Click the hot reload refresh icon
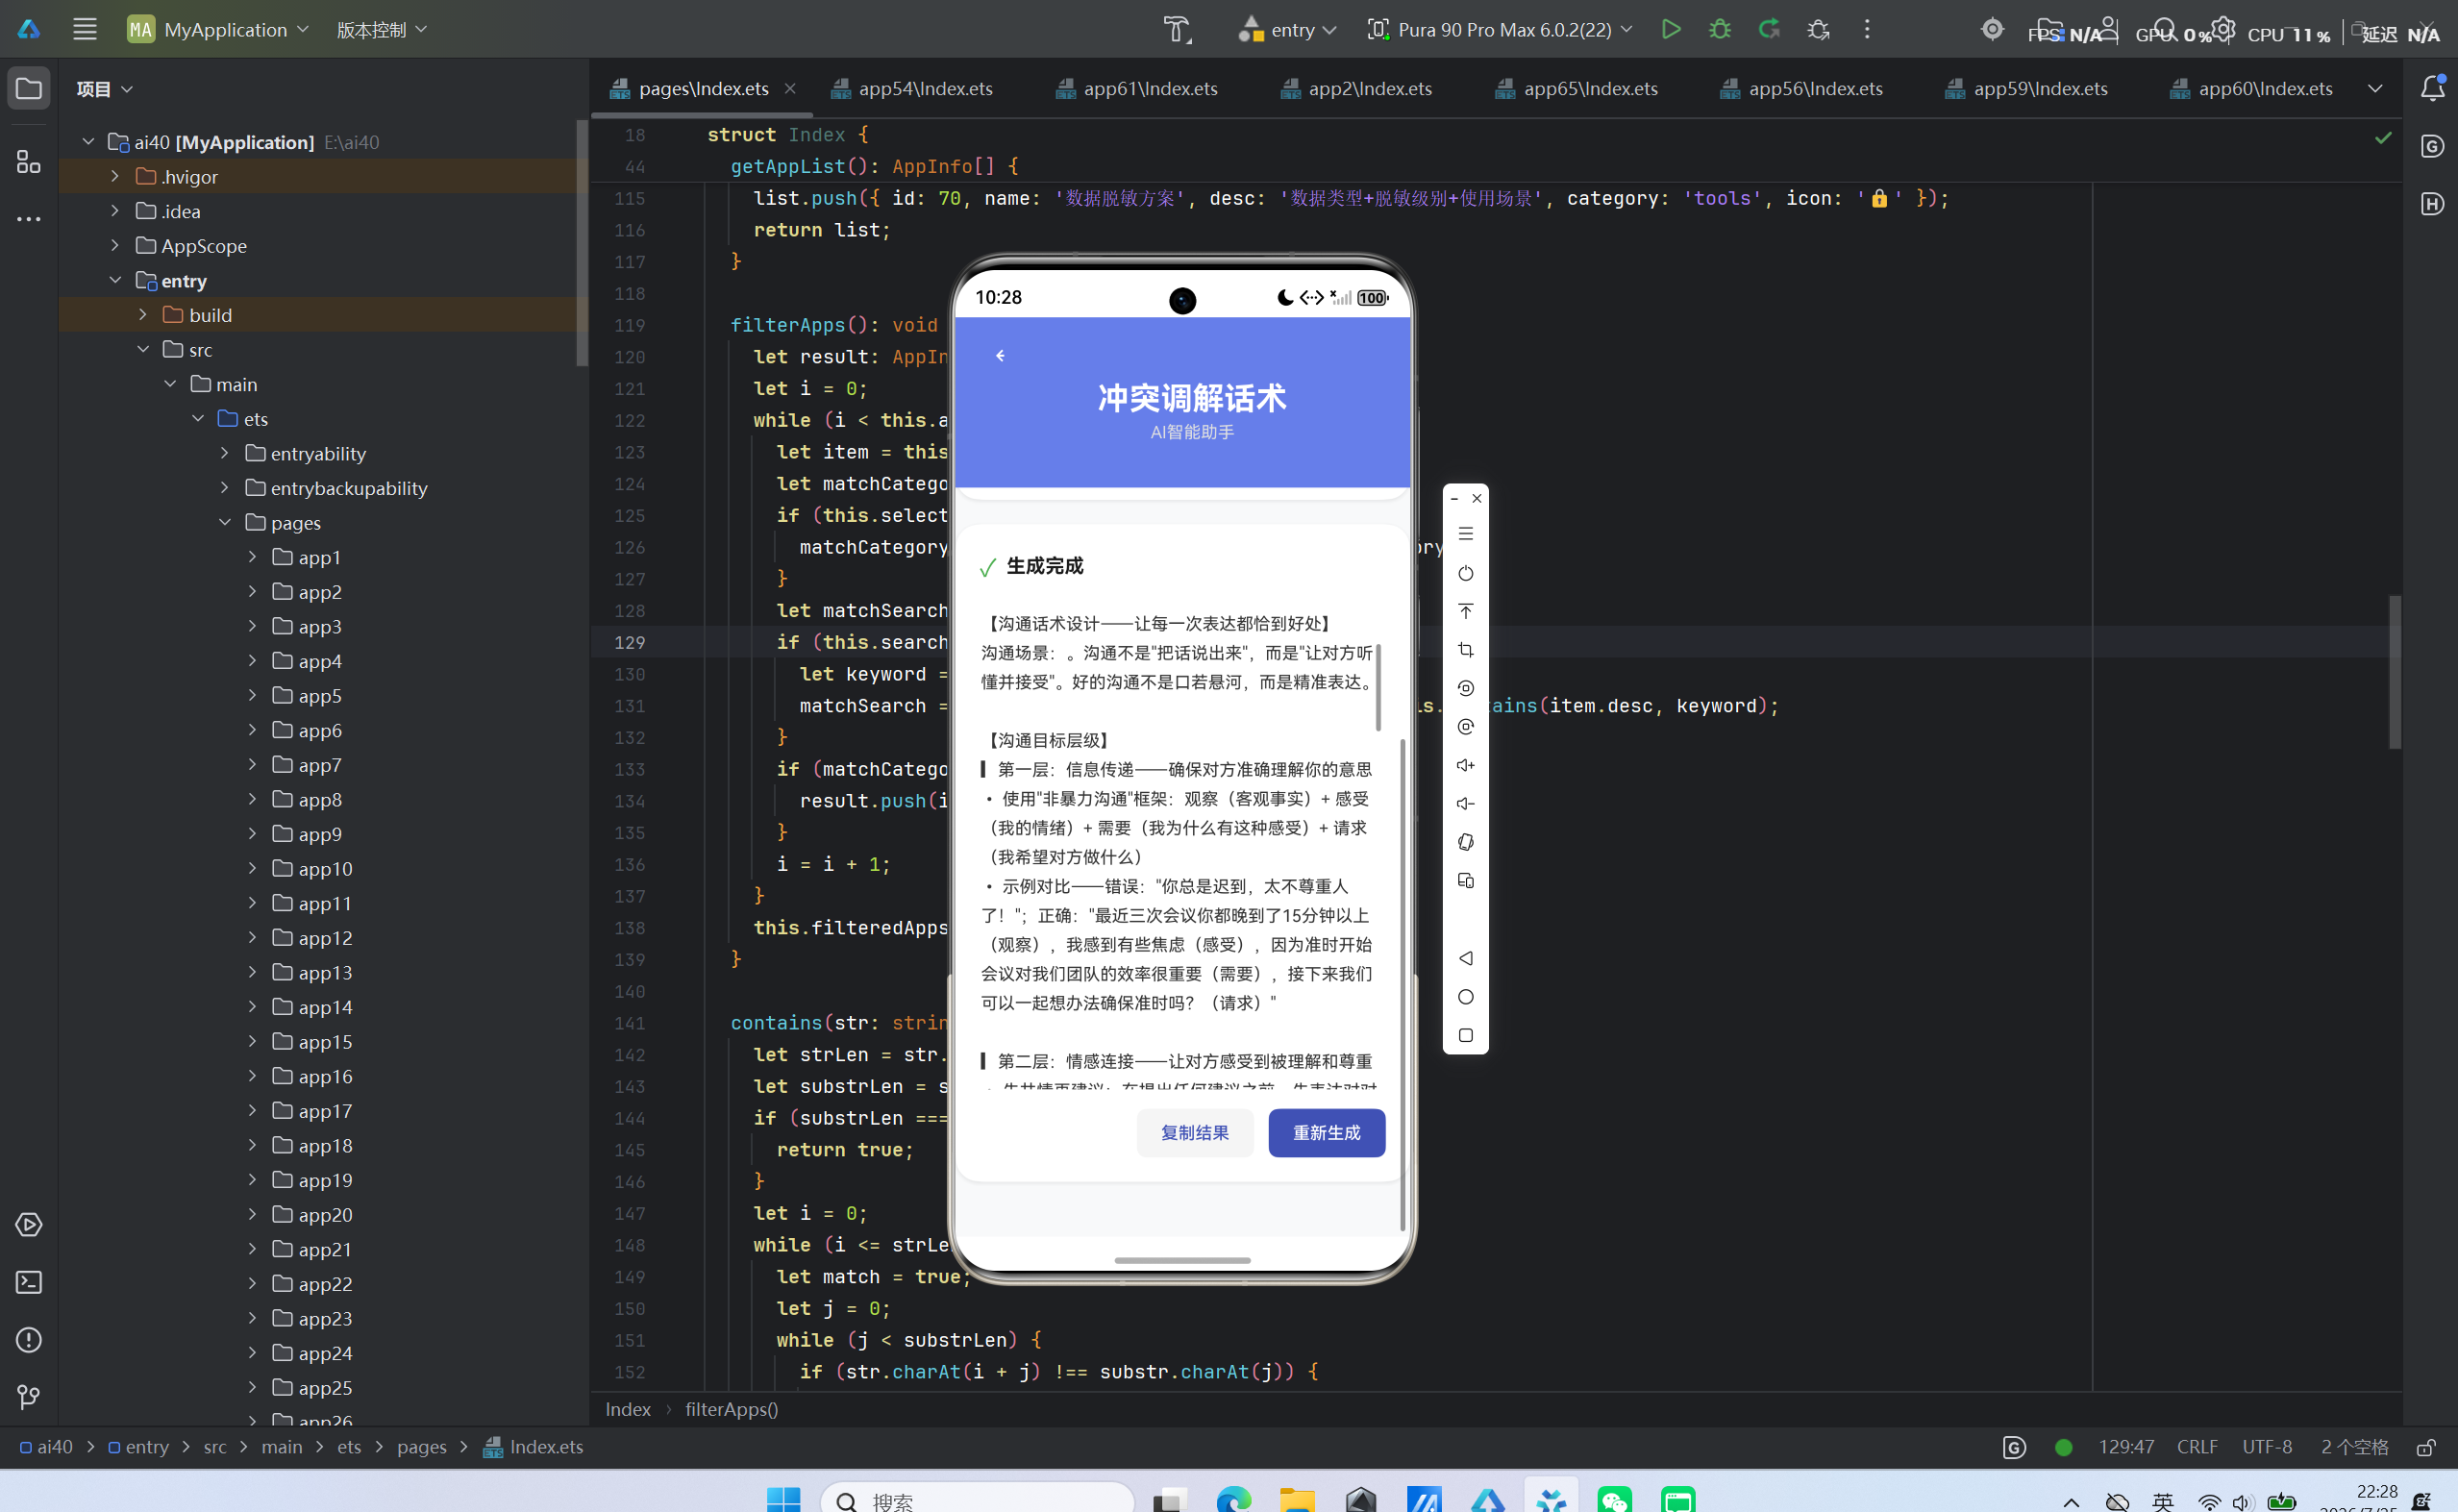 (x=1769, y=29)
